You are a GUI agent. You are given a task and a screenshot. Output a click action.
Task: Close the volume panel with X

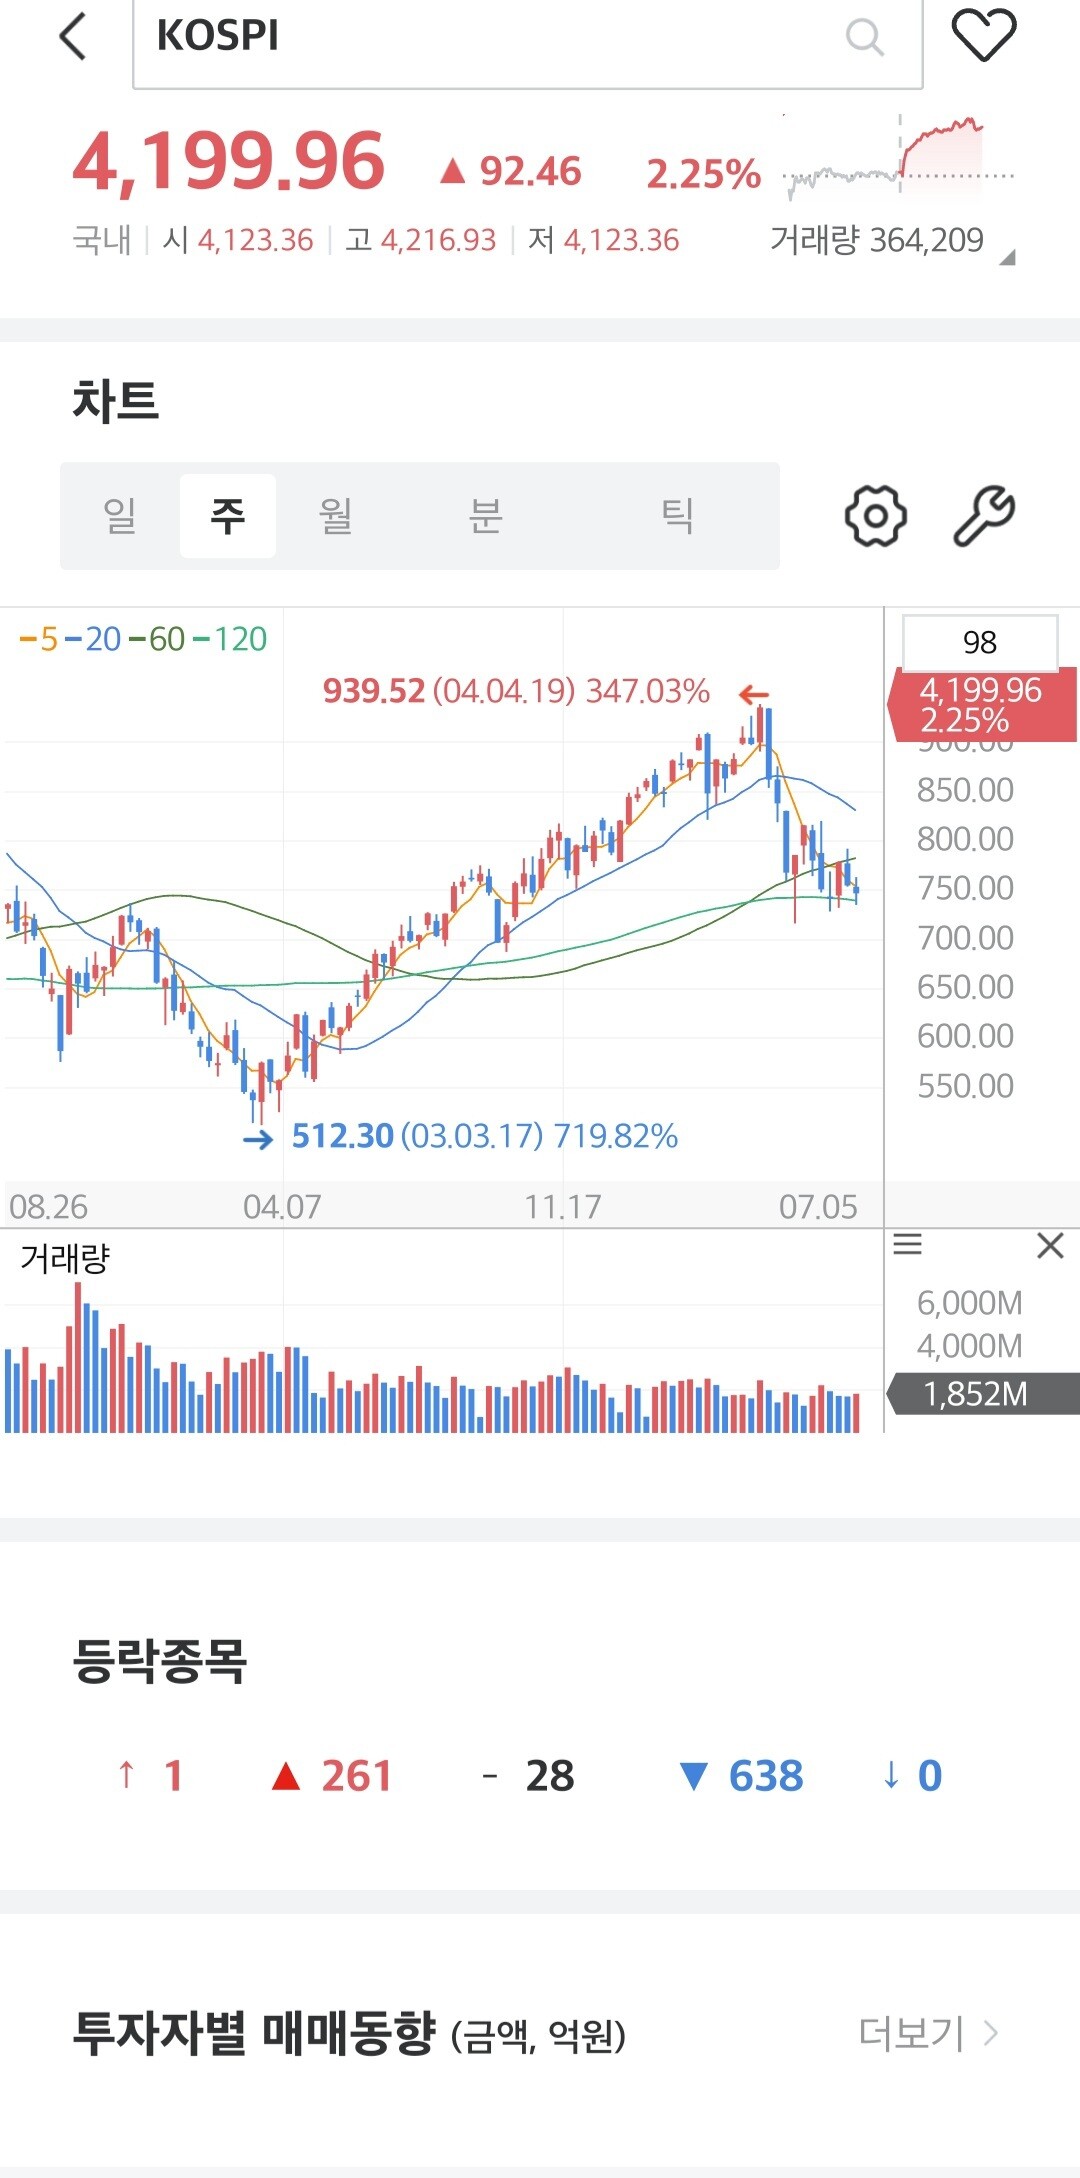coord(1050,1246)
